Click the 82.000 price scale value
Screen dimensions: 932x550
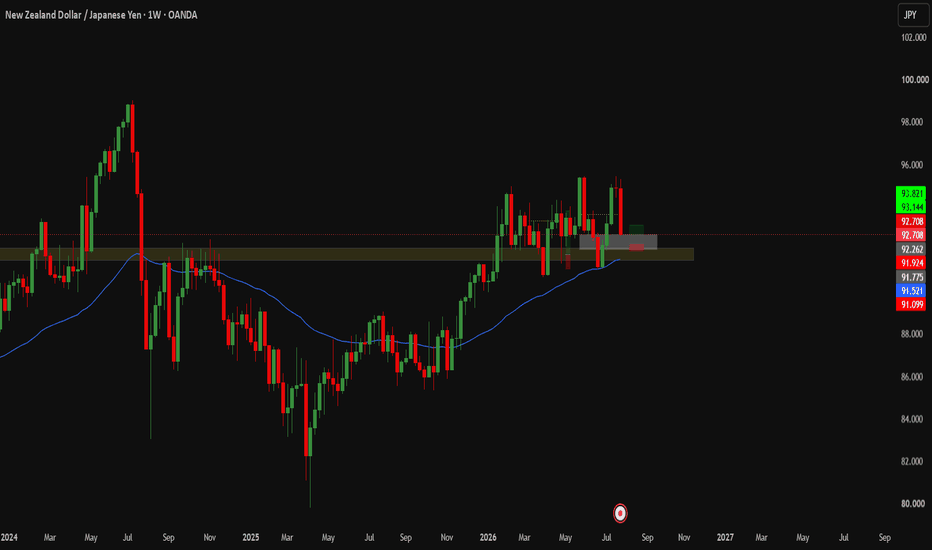(912, 461)
